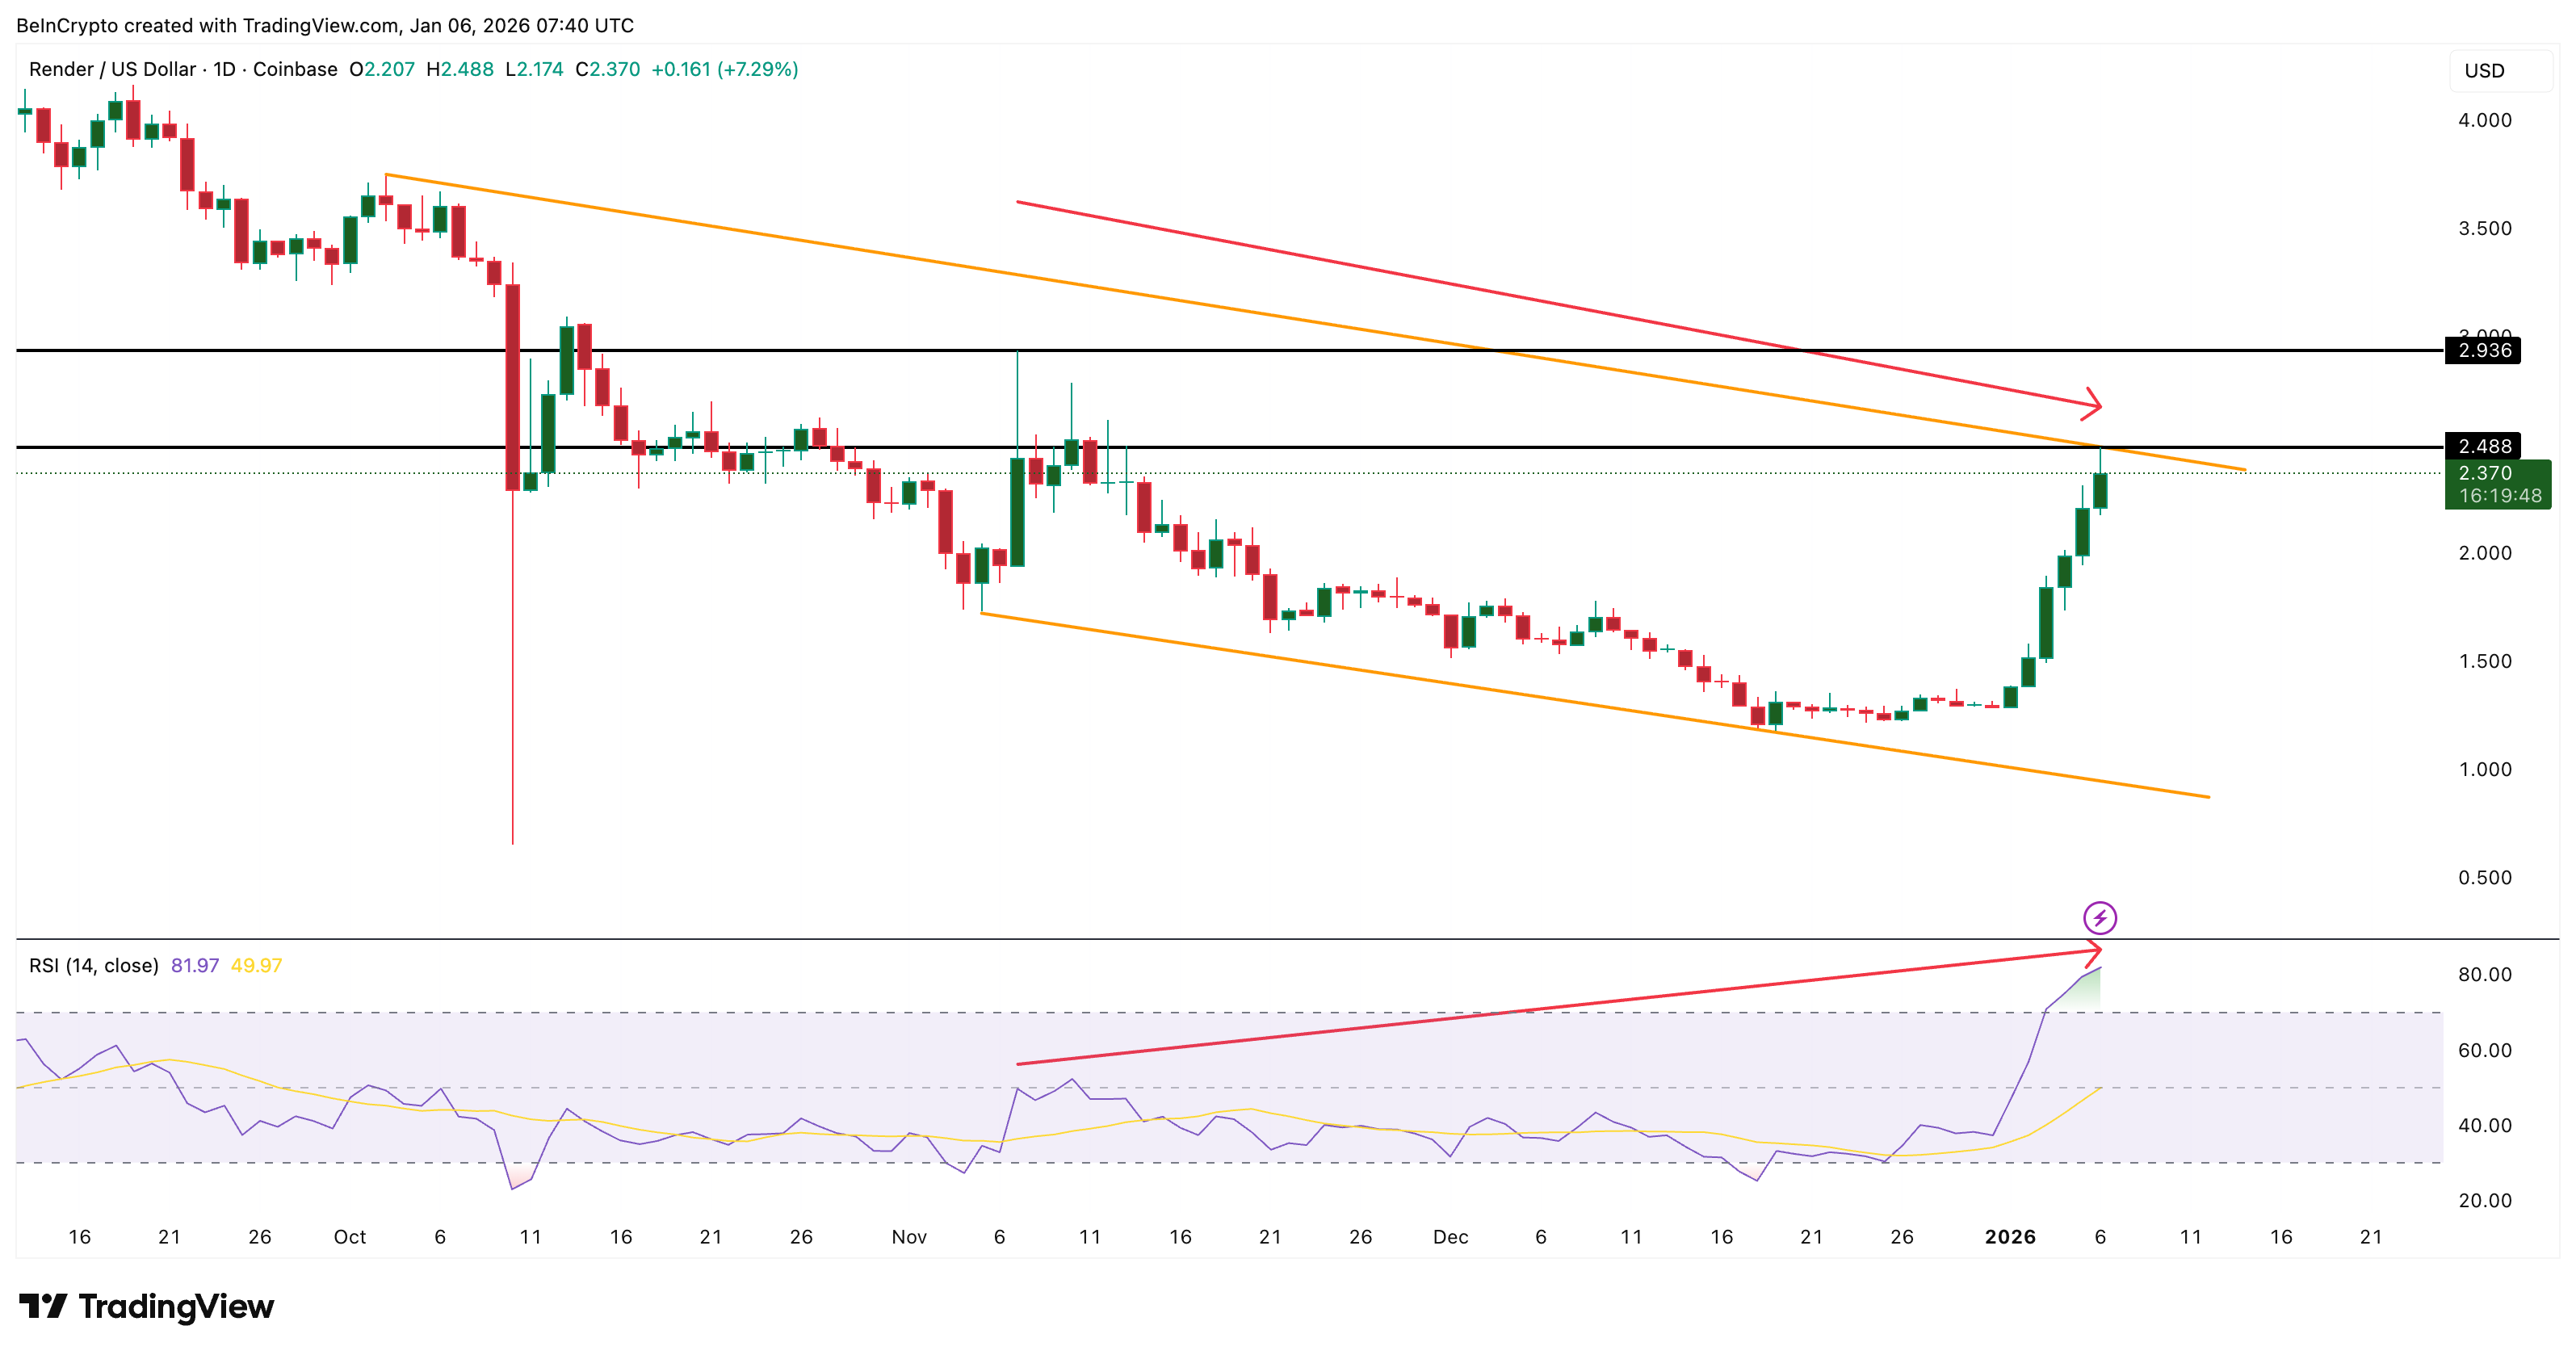Viewport: 2576px width, 1355px height.
Task: Toggle the USD currency button top right
Action: point(2489,70)
